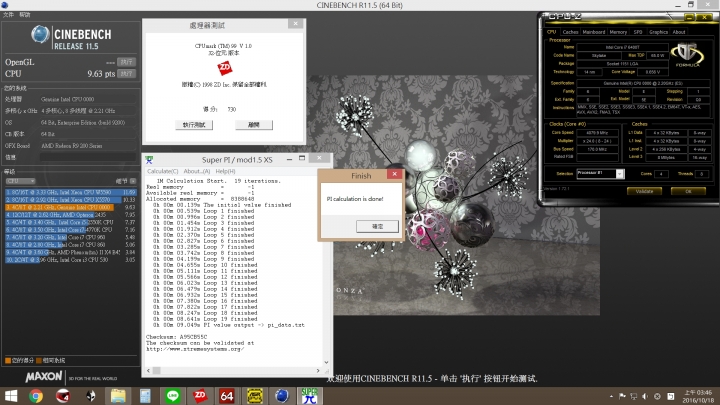Select ranking row Intel Core i7-4770K
The width and height of the screenshot is (720, 405).
(x=71, y=230)
